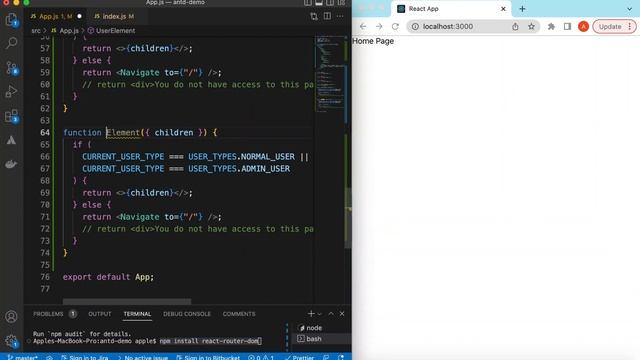640x360 pixels.
Task: Open the Source Control view
Action: (11, 68)
